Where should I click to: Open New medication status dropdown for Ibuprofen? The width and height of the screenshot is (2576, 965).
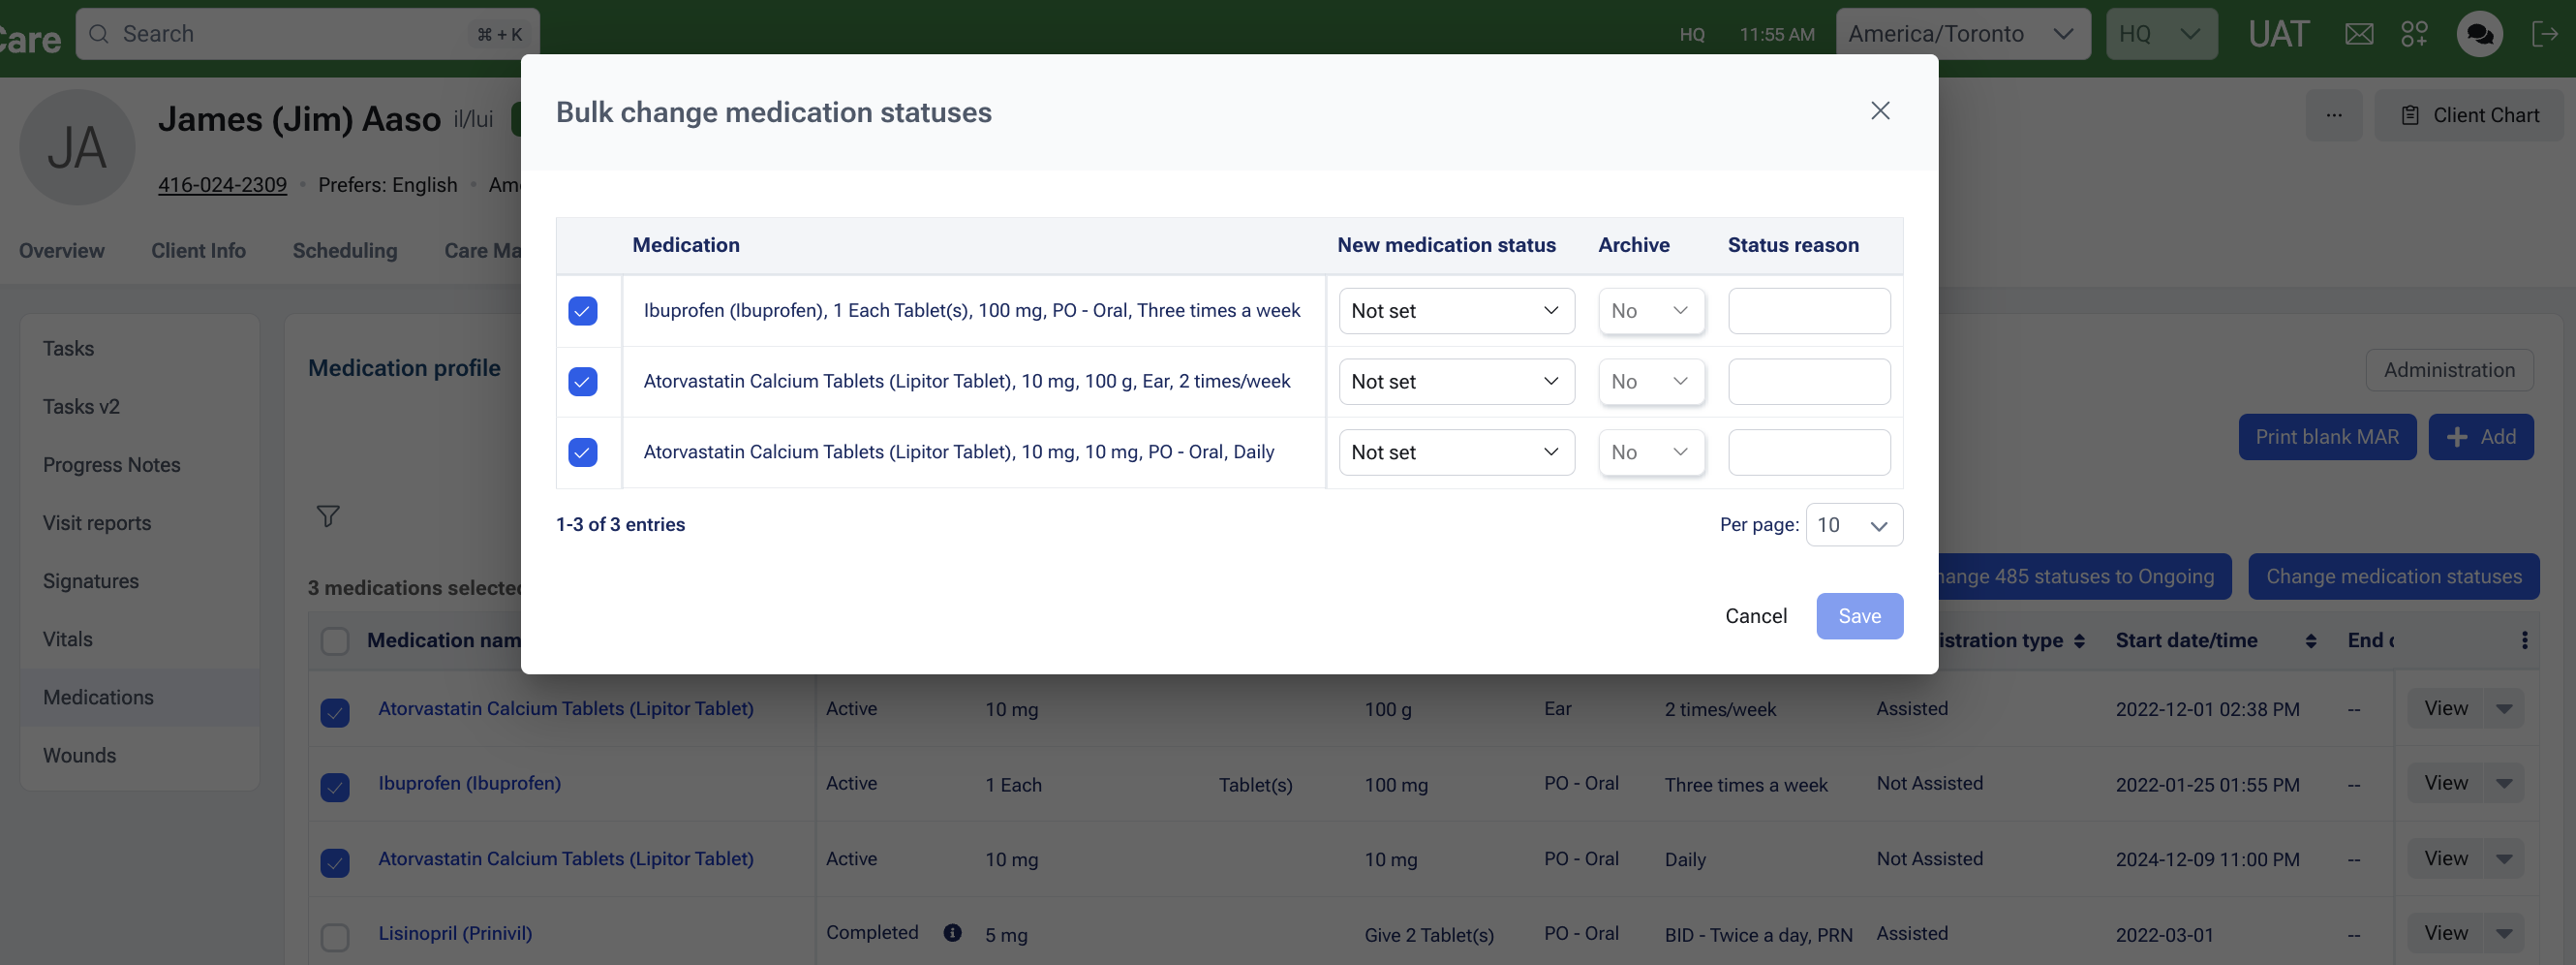tap(1455, 311)
